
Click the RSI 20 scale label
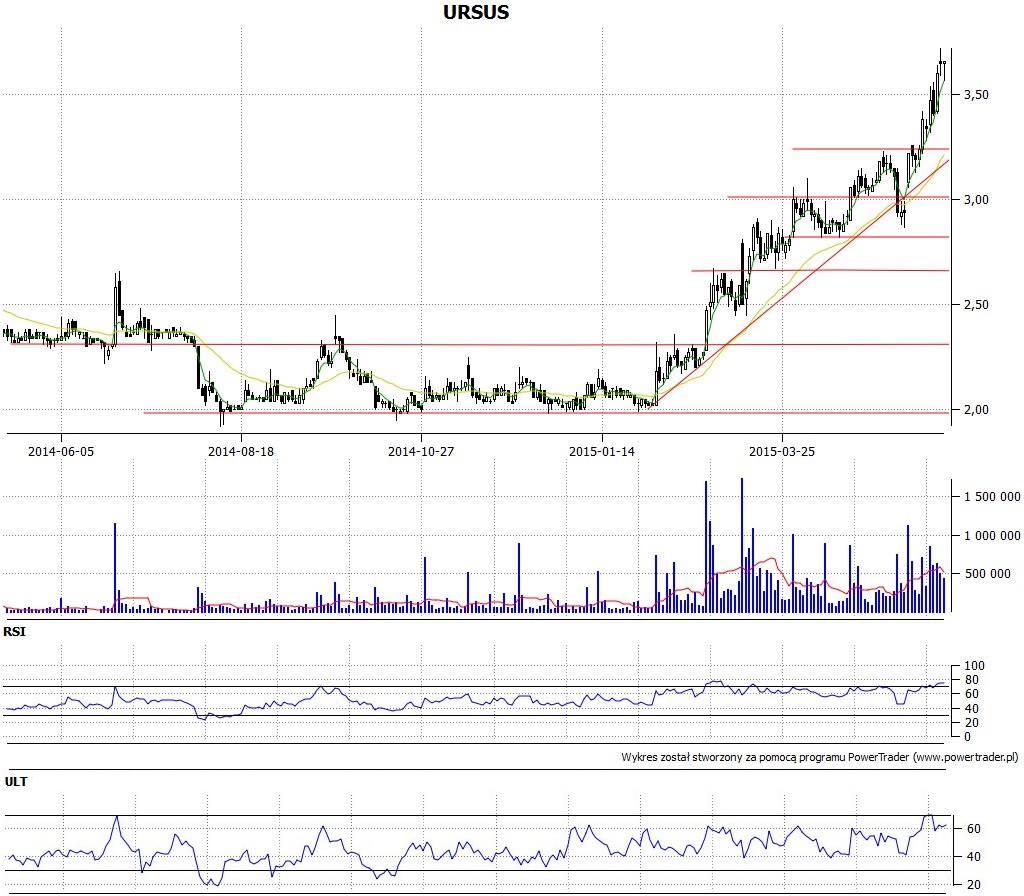[x=972, y=722]
